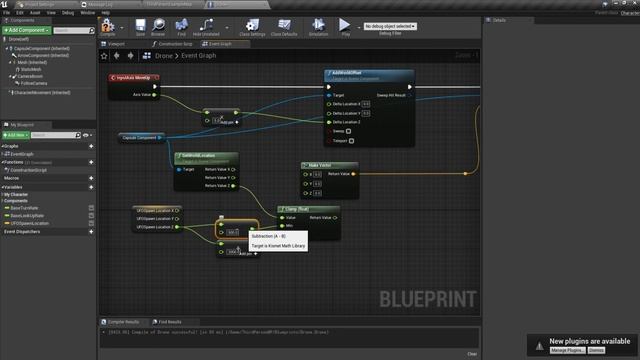
Task: Add a new function with Functions plus icon
Action: tap(91, 162)
